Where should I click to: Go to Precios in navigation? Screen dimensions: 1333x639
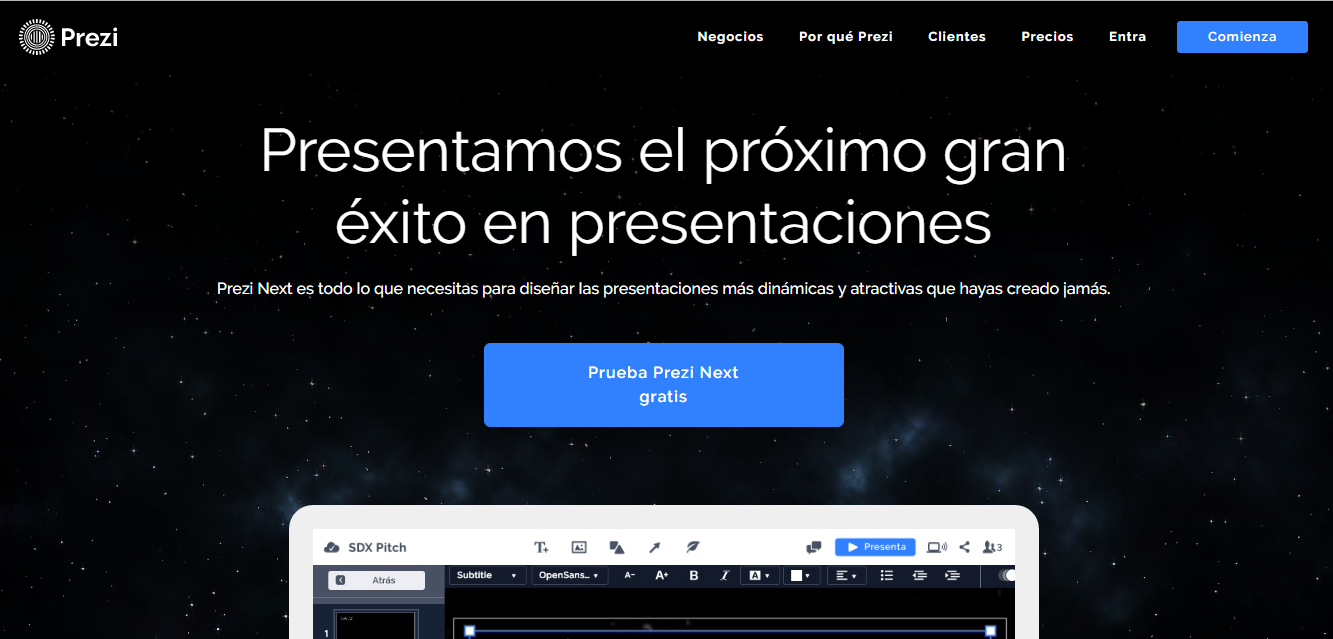coord(1047,37)
